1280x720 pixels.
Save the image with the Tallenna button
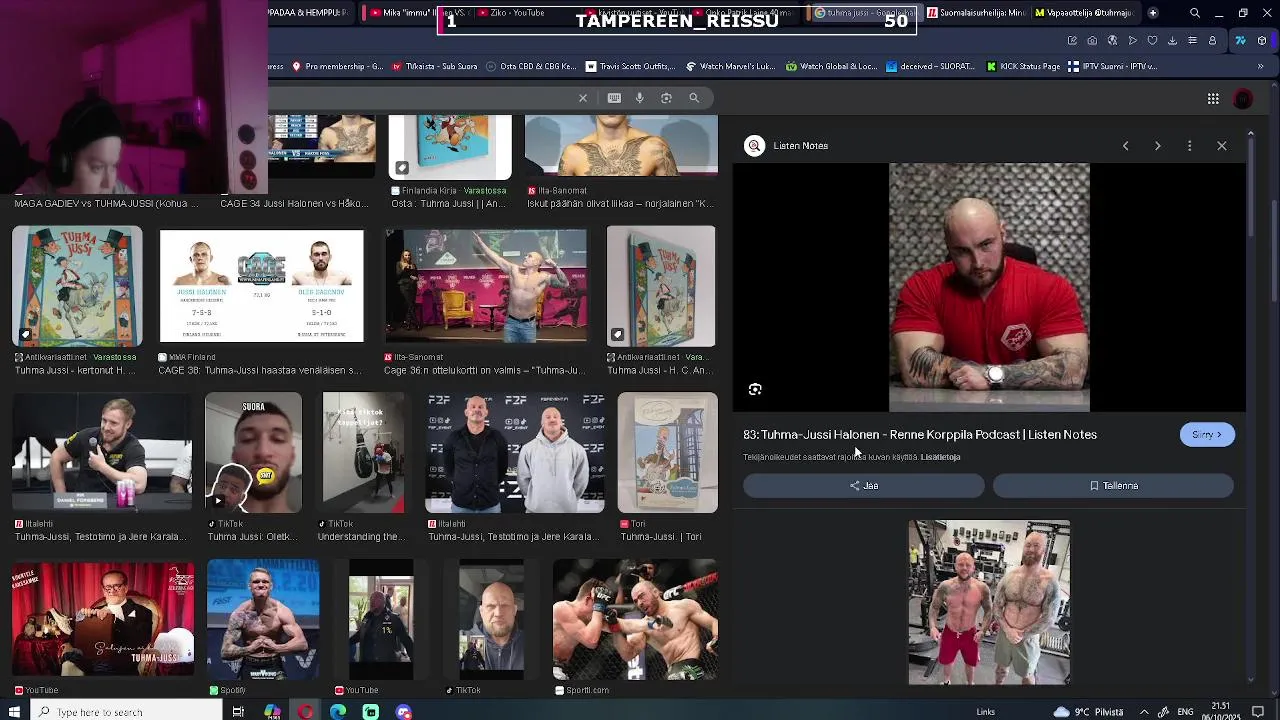(x=1113, y=486)
